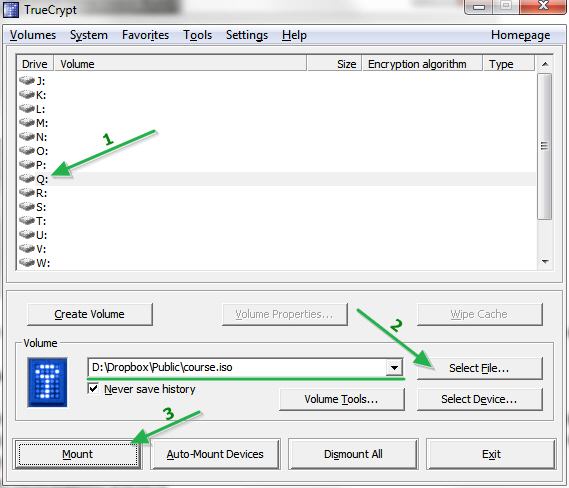Click the K: drive icon
The width and height of the screenshot is (569, 488).
tap(27, 95)
